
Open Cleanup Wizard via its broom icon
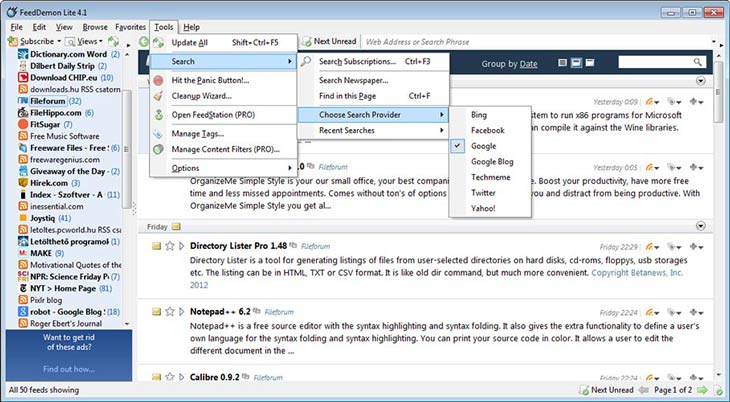[159, 97]
